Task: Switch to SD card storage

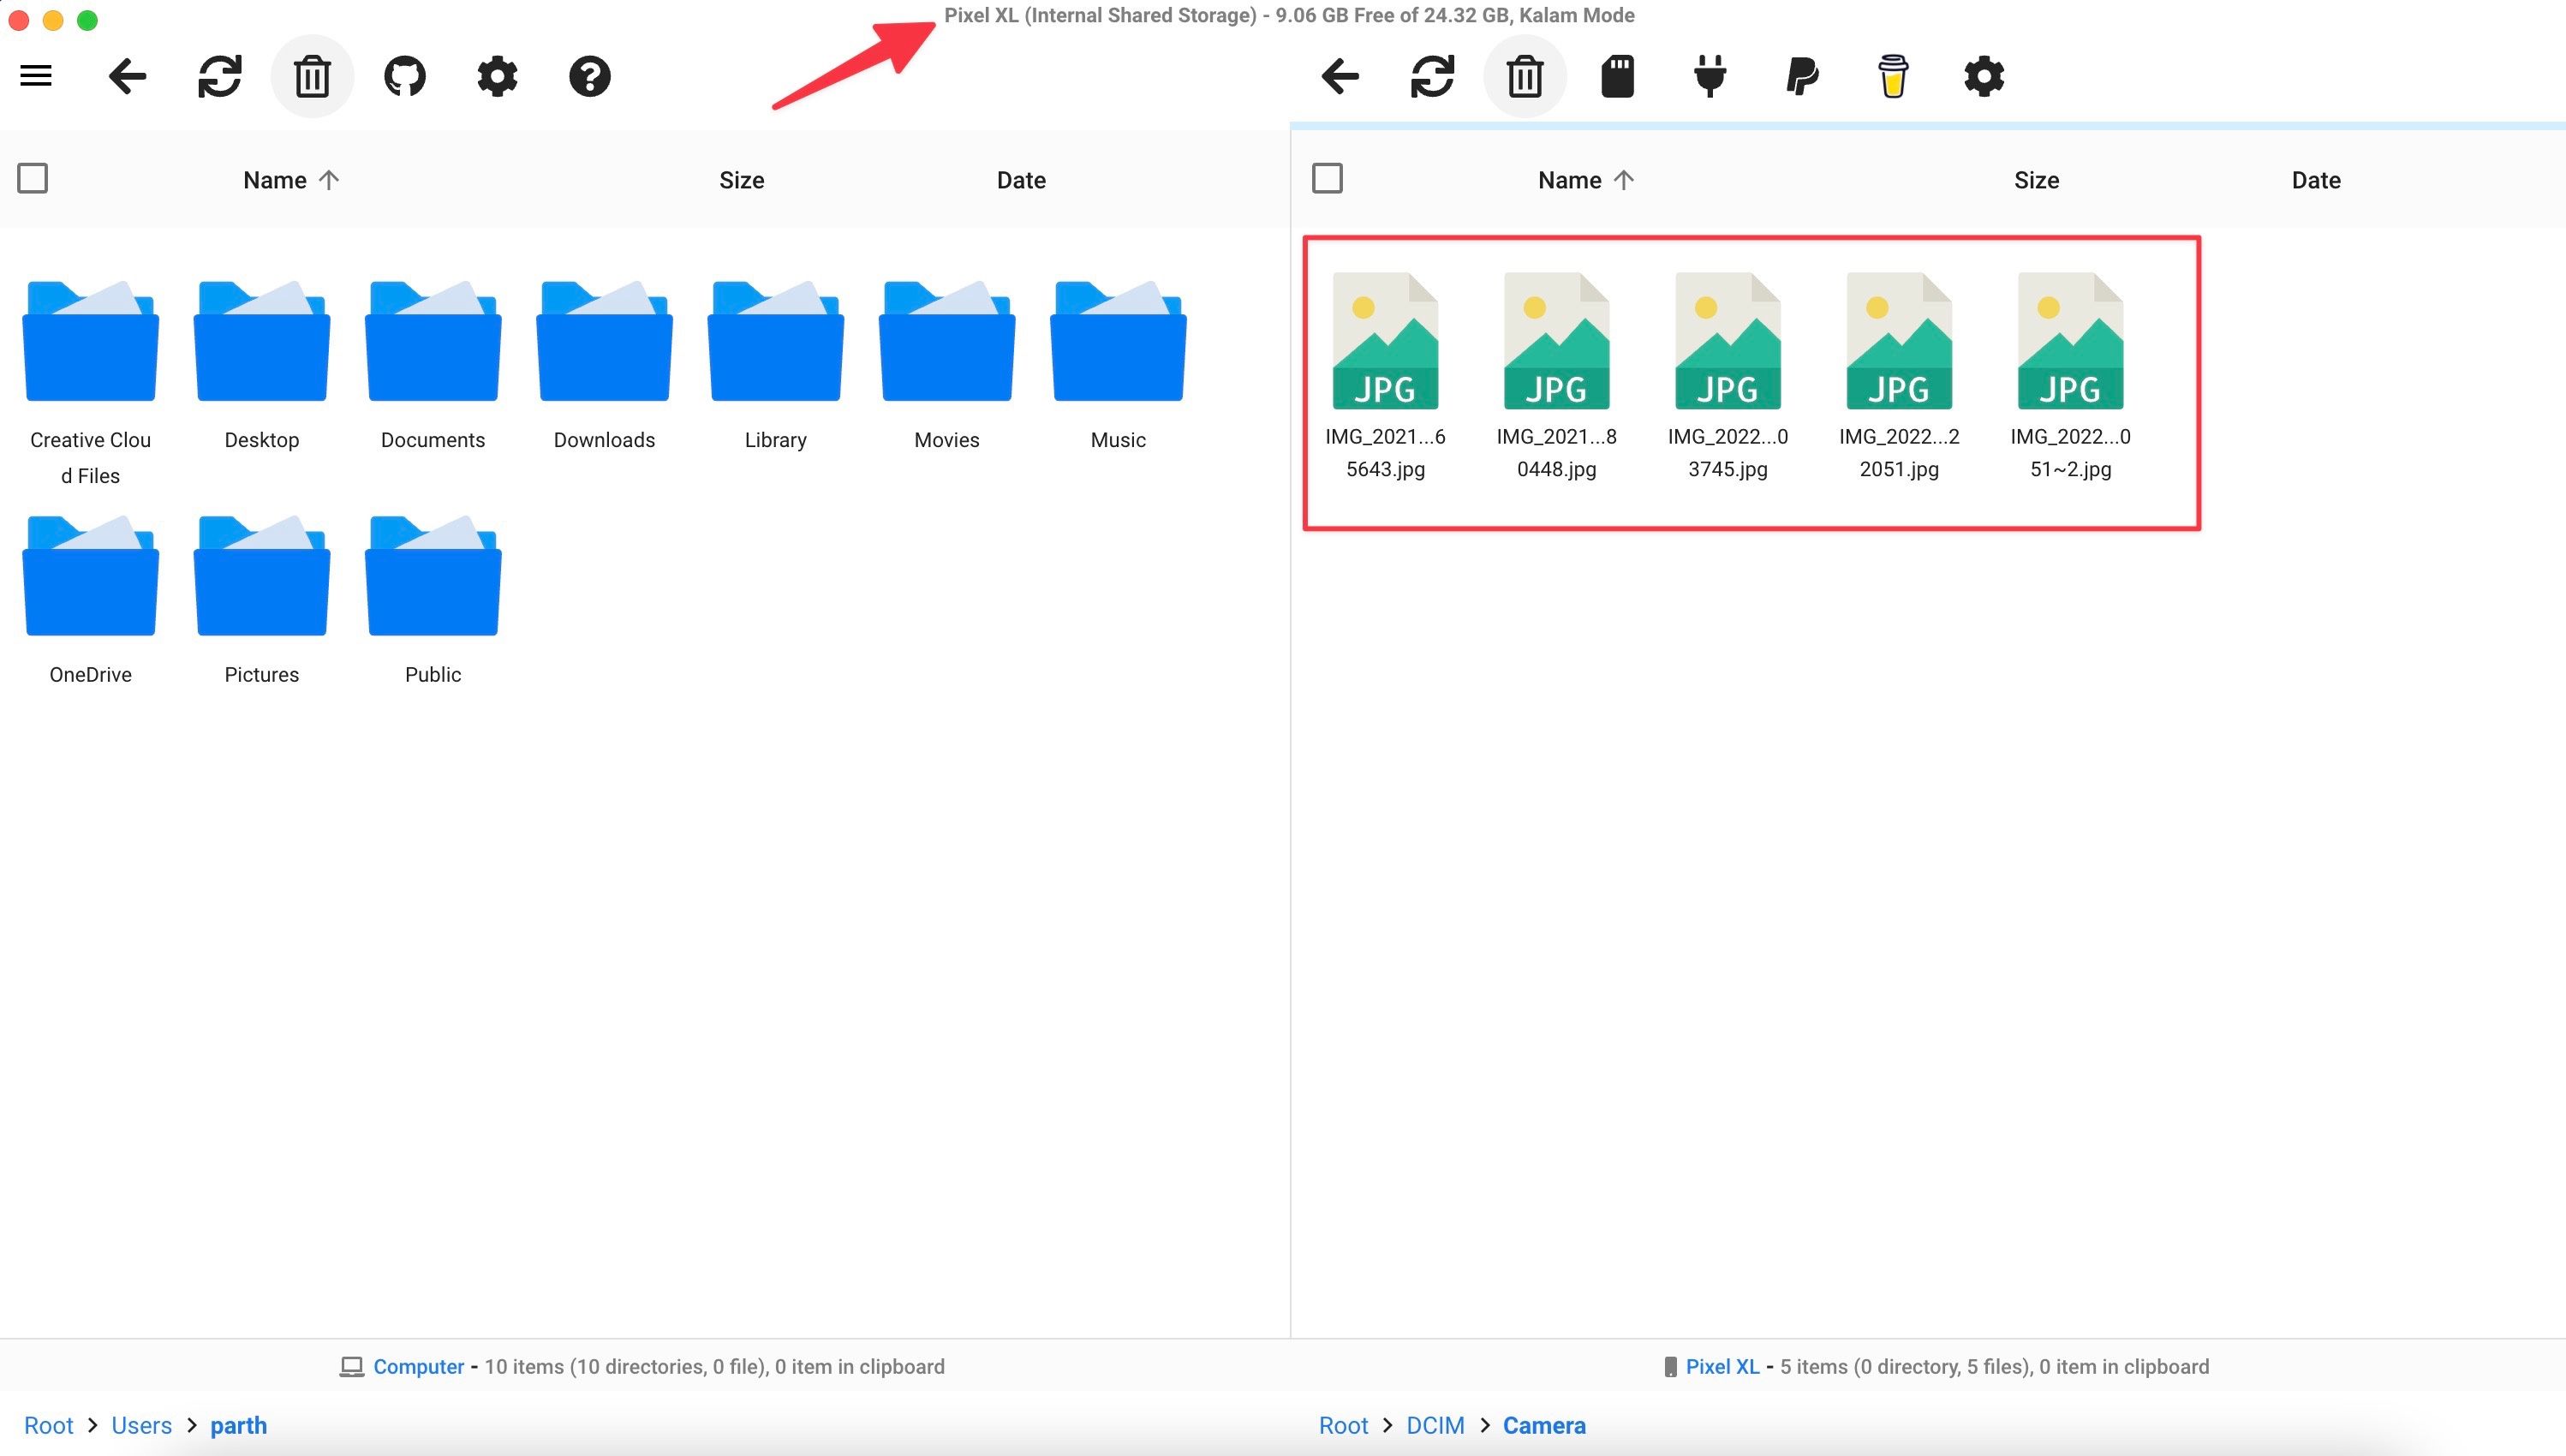Action: [x=1617, y=76]
